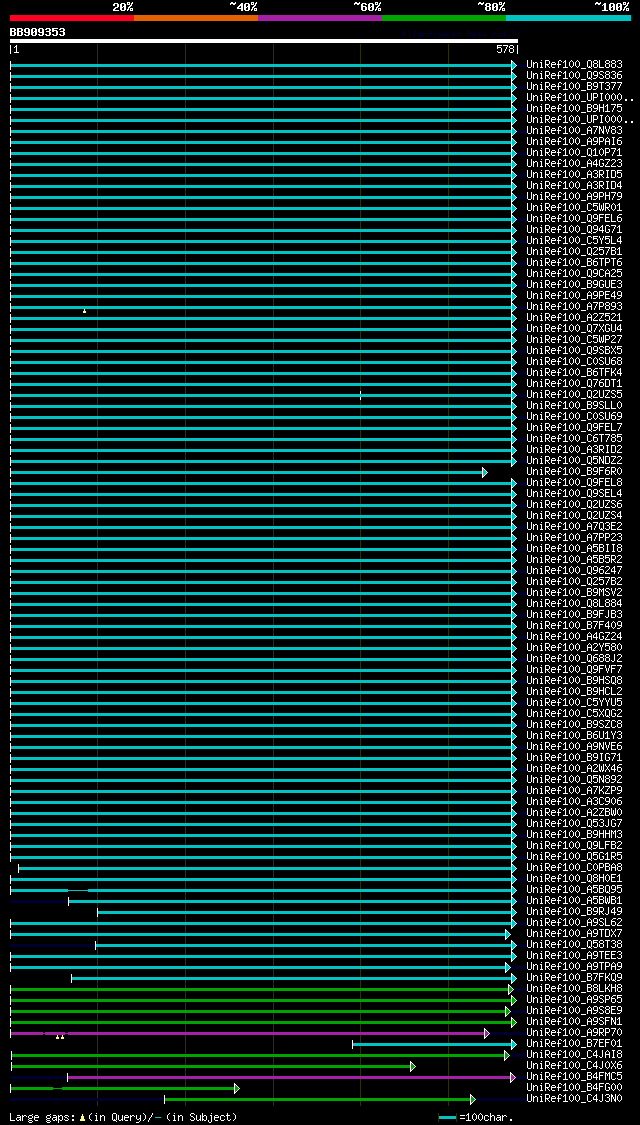Click the UniRef100_A4GZ23 label
Viewport: 640px width, 1125px height.
(574, 164)
